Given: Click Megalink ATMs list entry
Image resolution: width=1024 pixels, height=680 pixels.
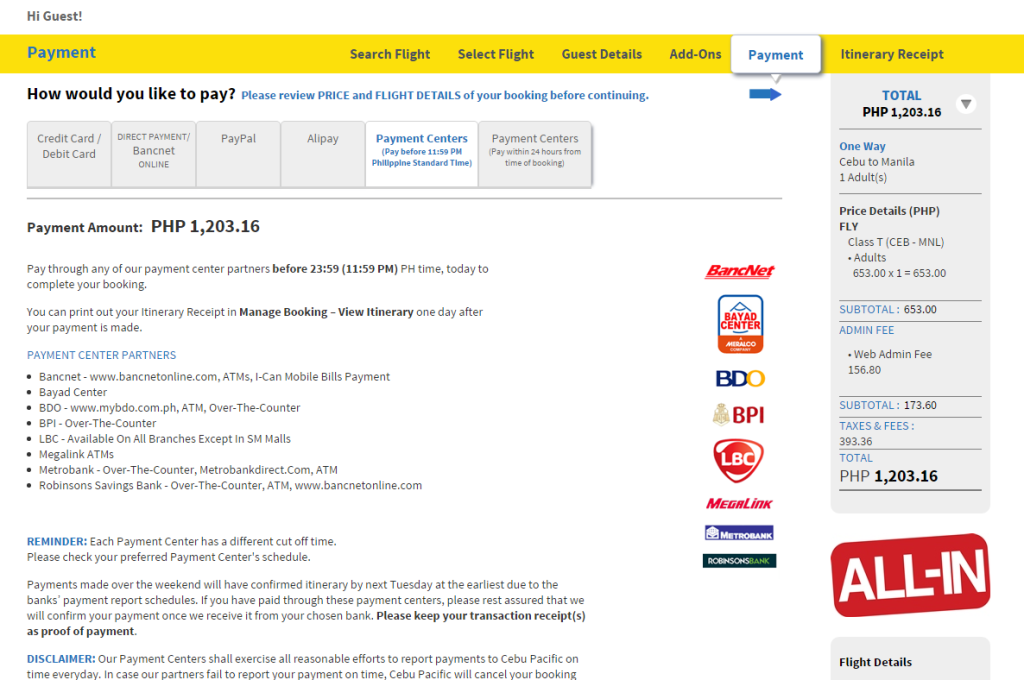Looking at the screenshot, I should point(76,455).
